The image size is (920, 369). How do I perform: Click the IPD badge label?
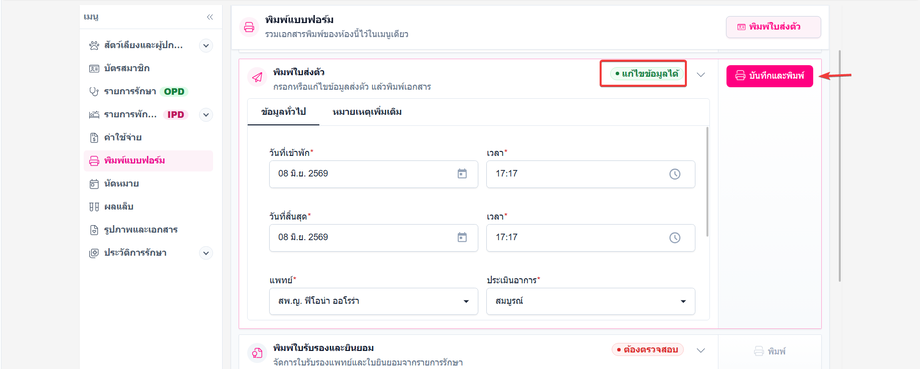pos(176,114)
